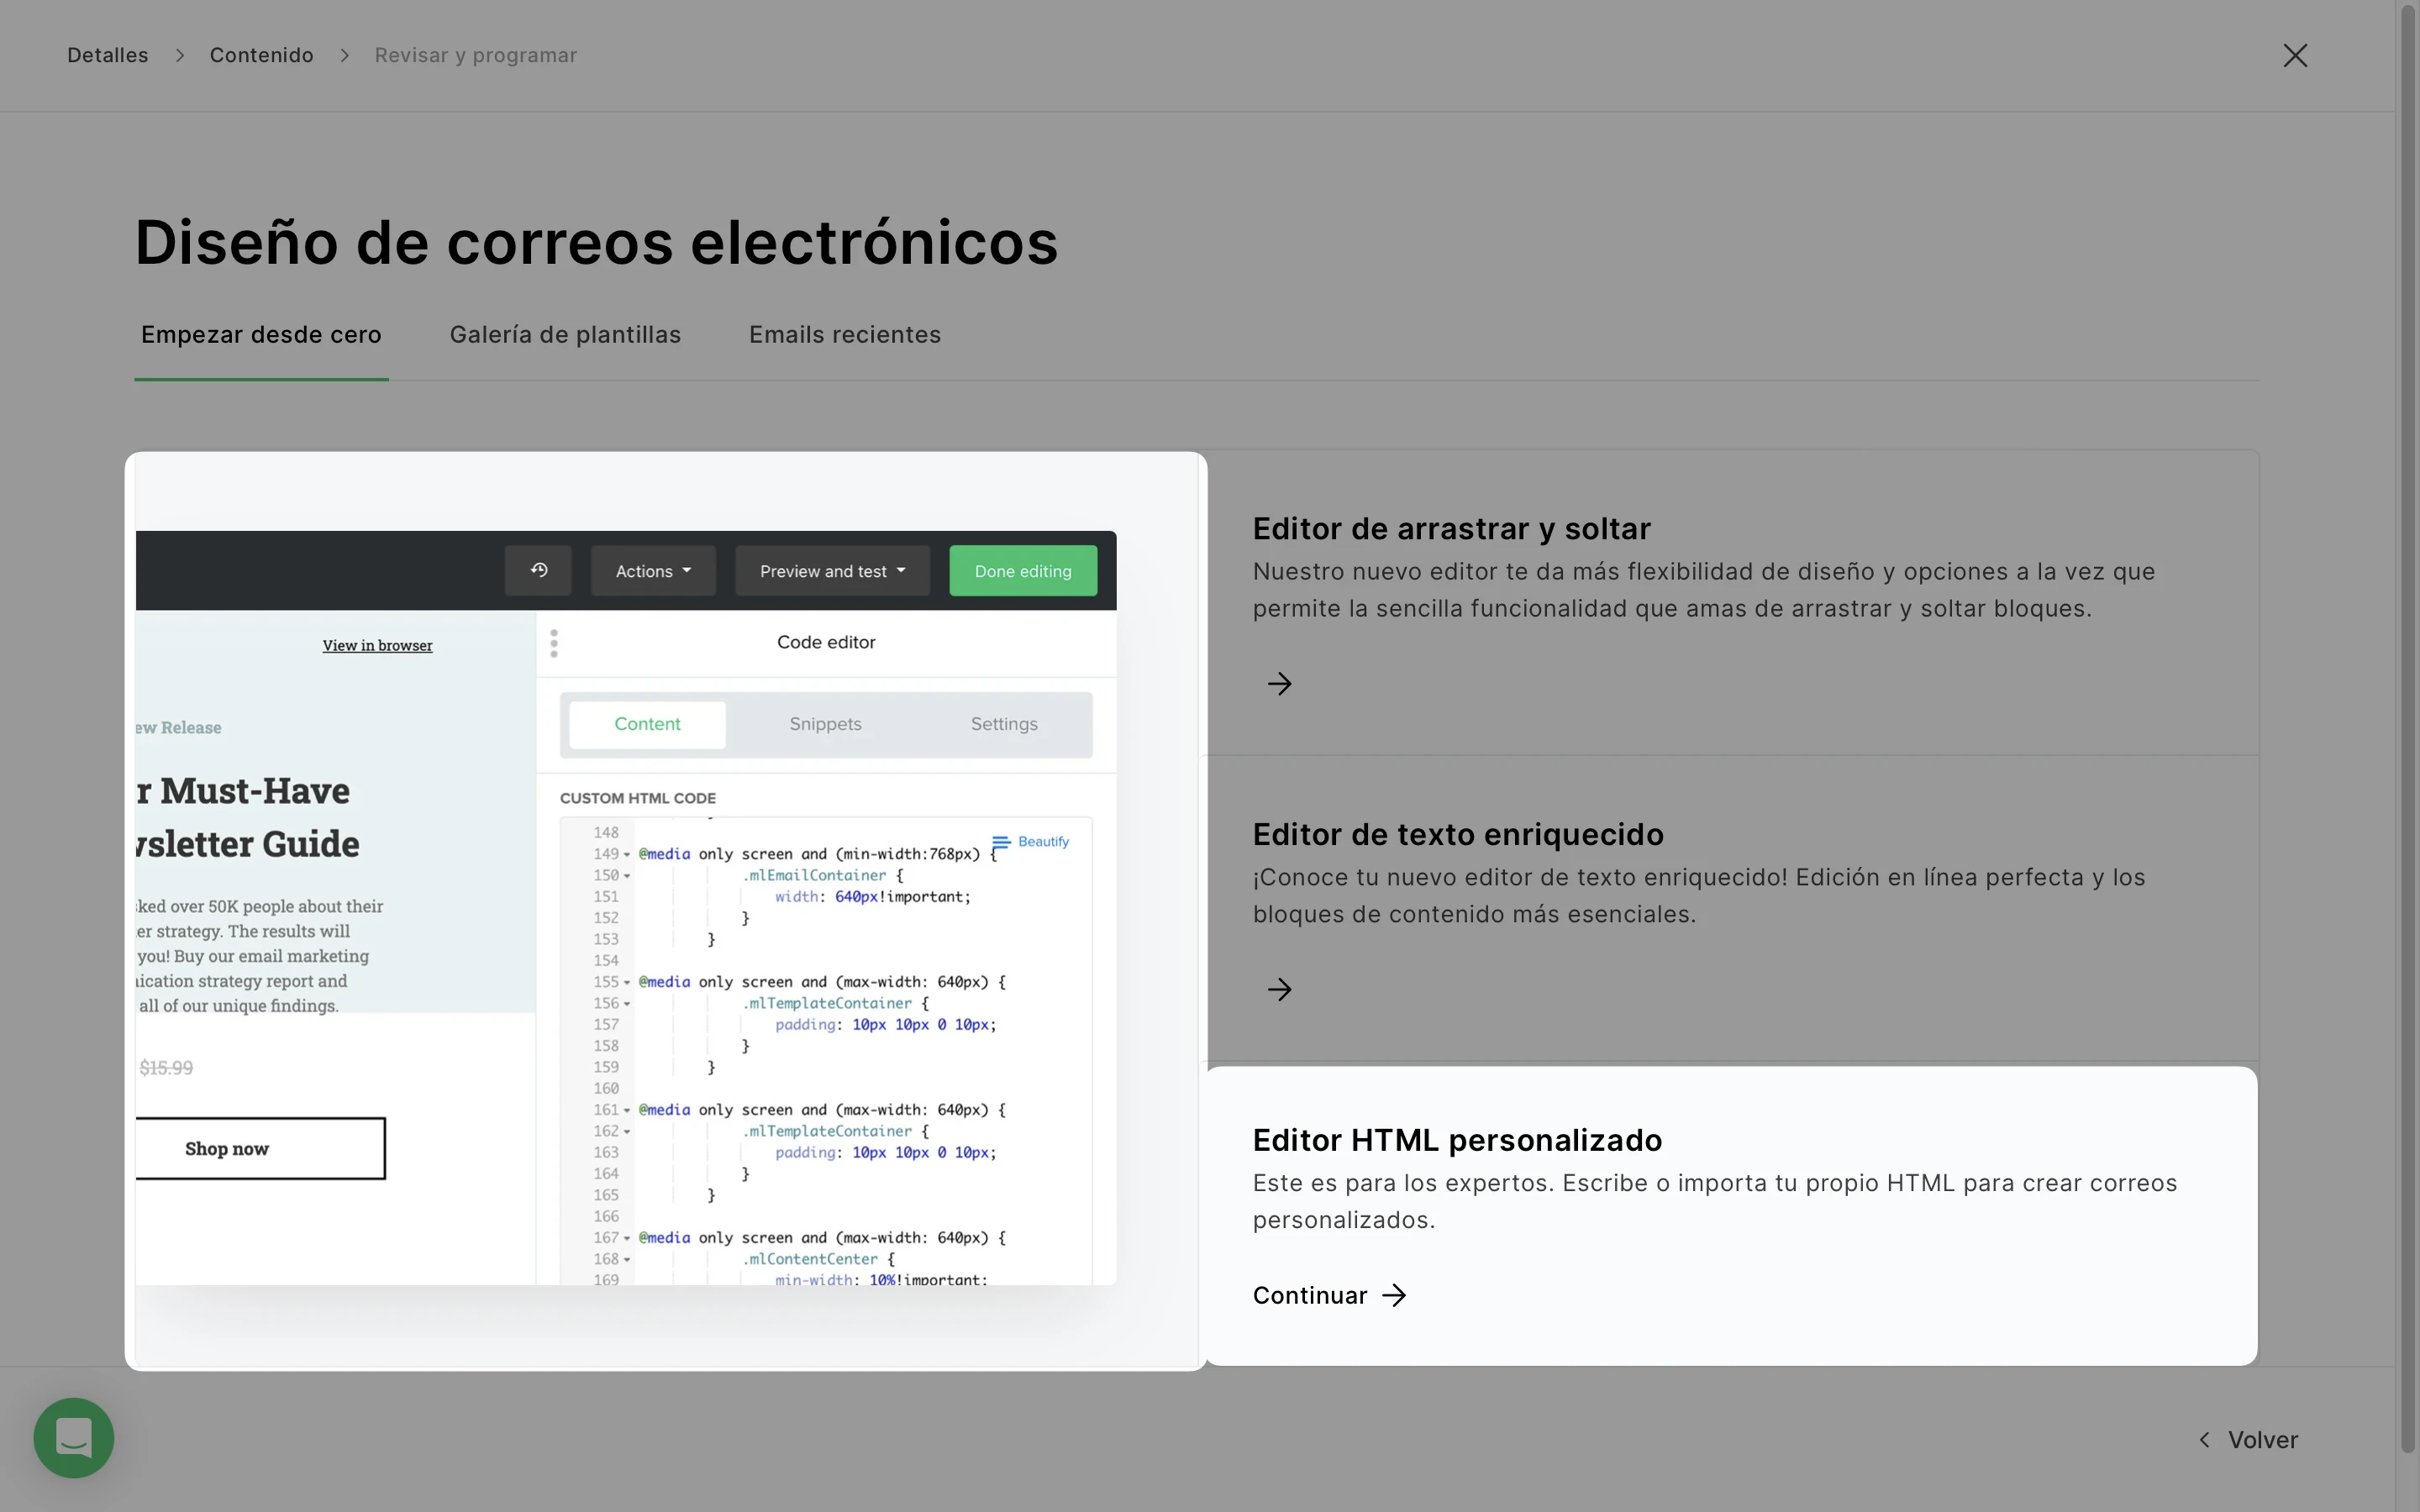The height and width of the screenshot is (1512, 2420).
Task: Click the arrow under Editor de arrastrar y soltar
Action: 1279,684
